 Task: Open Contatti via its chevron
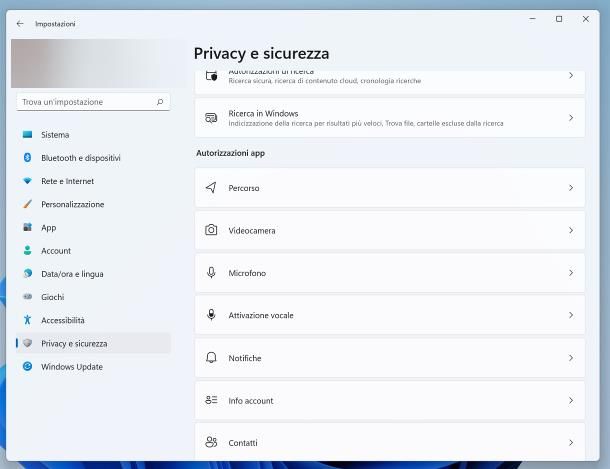571,443
